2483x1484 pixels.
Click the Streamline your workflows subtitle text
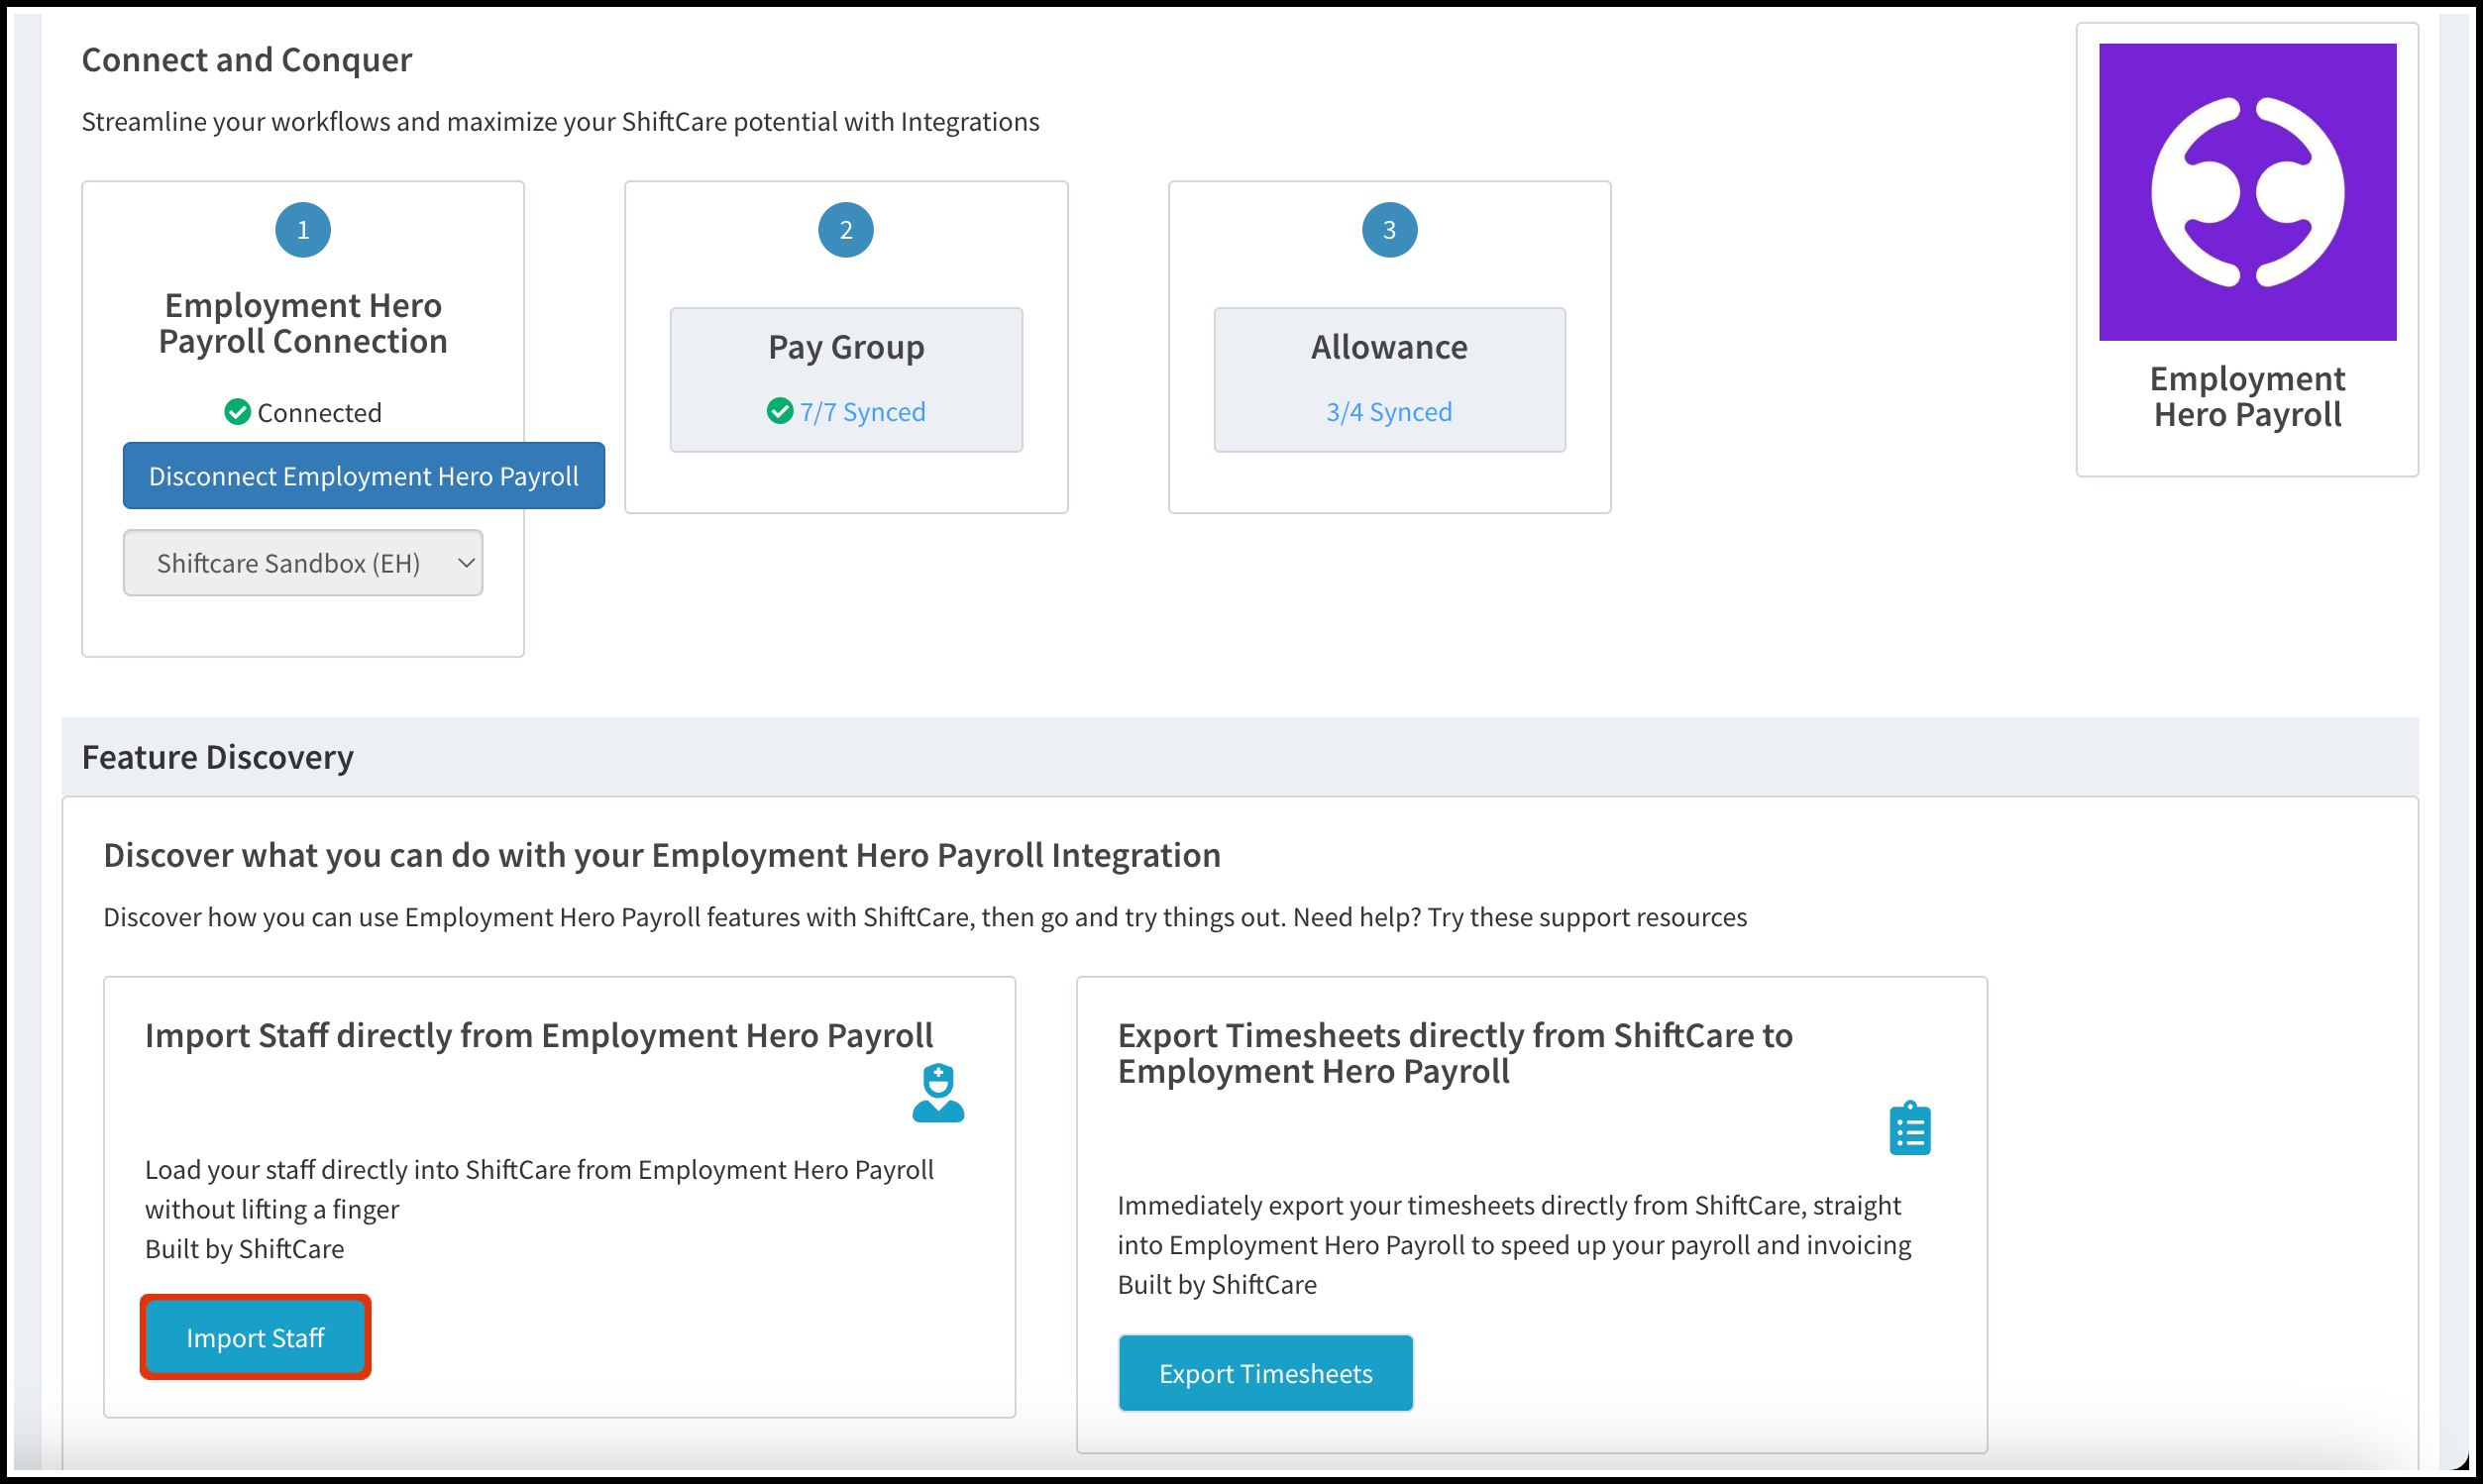pos(560,122)
